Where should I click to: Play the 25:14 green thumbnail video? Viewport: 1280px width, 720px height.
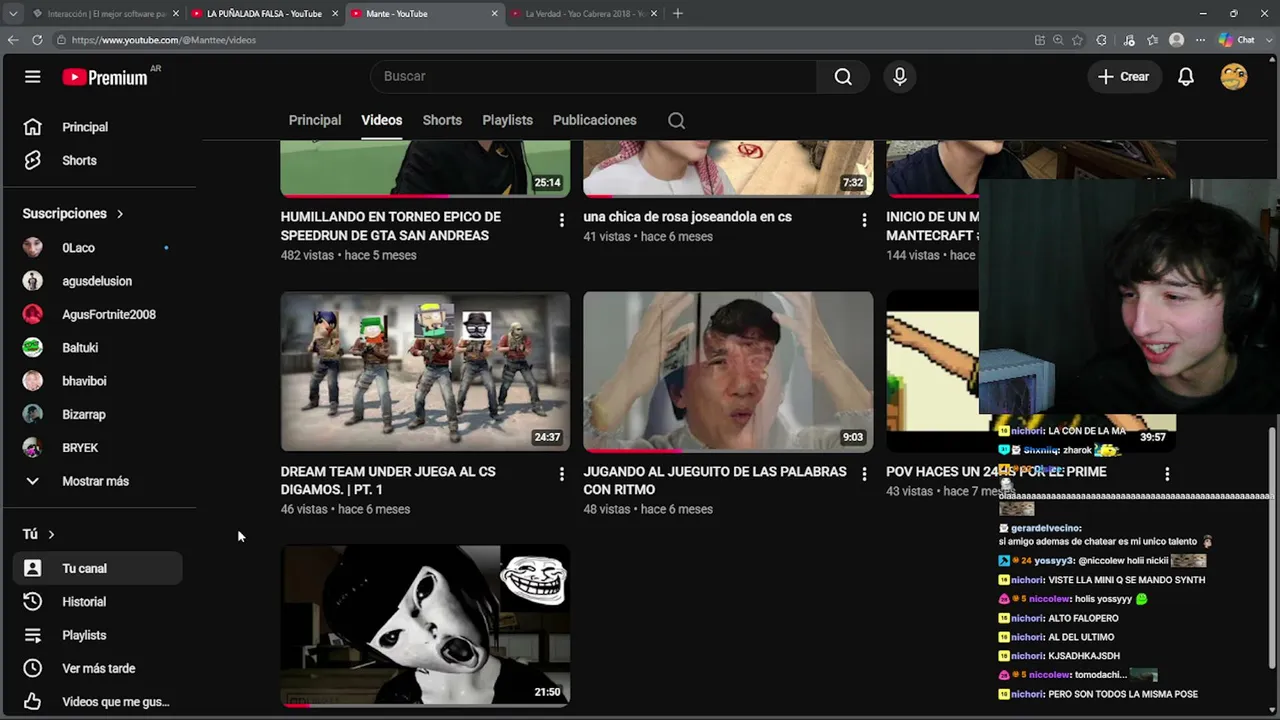click(425, 168)
